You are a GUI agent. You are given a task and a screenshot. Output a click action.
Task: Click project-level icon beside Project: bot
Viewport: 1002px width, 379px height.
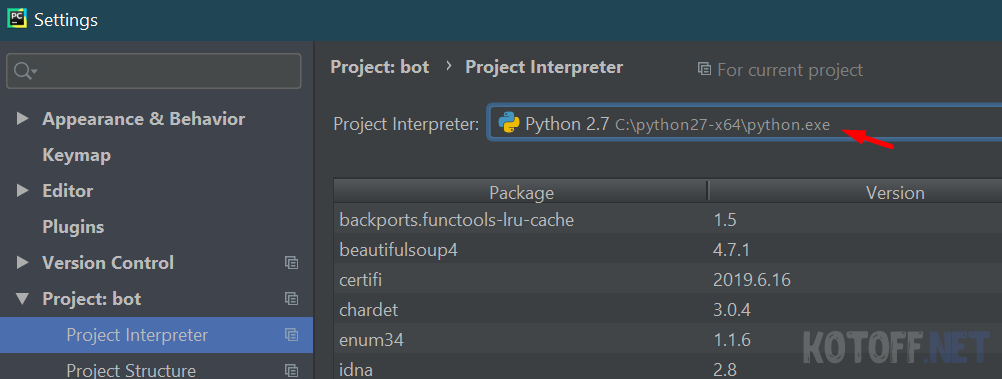click(x=291, y=298)
